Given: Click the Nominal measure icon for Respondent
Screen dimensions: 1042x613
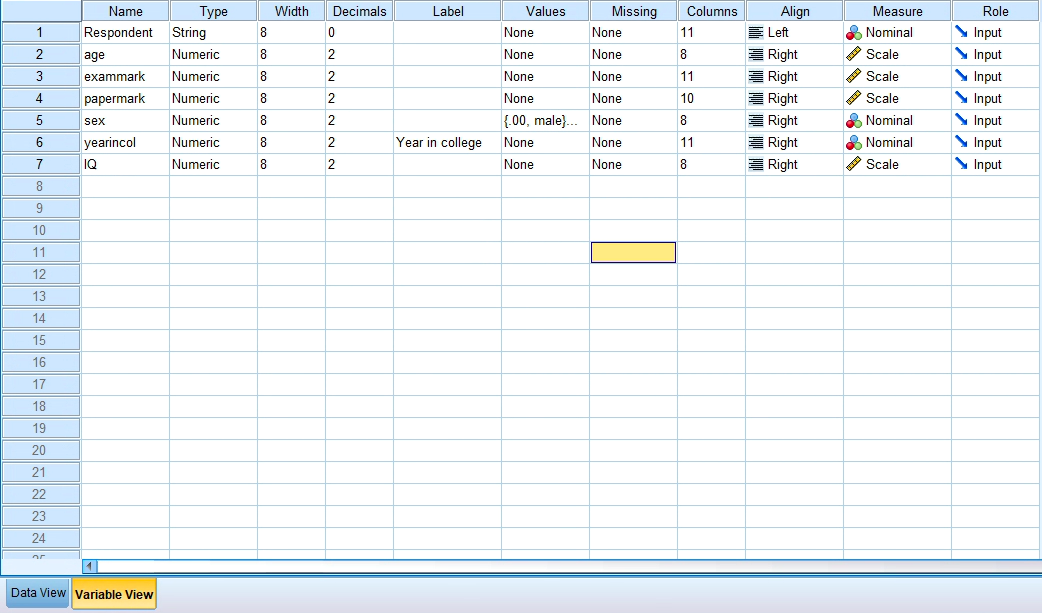Looking at the screenshot, I should [854, 33].
